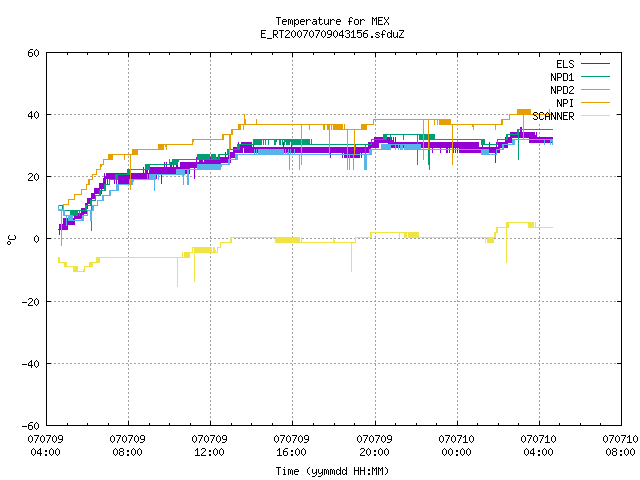The image size is (640, 480).
Task: Click the y-axis label -40
Action: pos(30,364)
